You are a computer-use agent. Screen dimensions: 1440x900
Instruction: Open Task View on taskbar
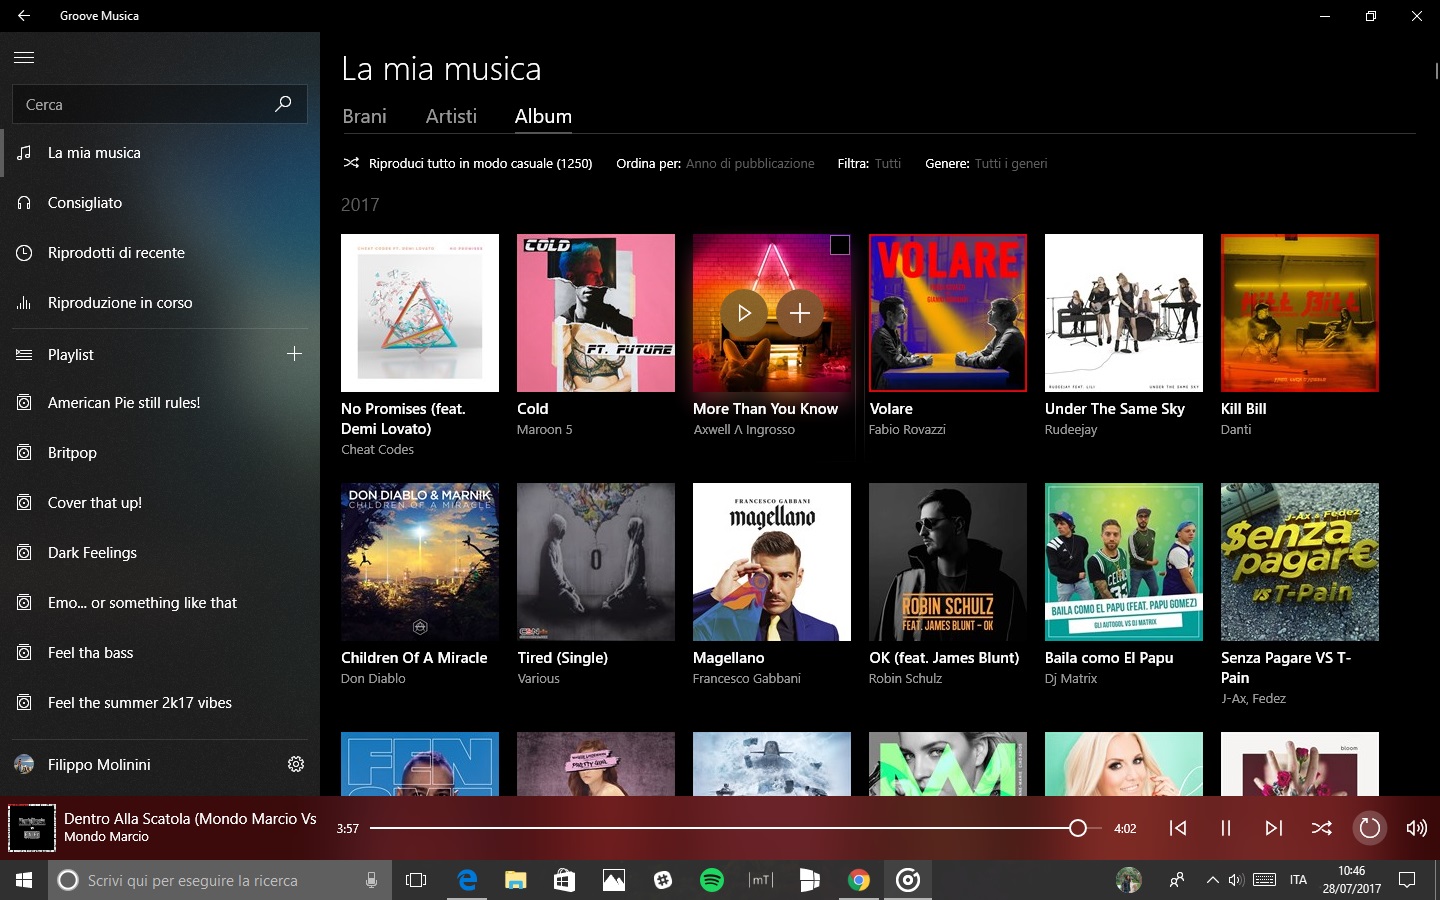coord(416,880)
